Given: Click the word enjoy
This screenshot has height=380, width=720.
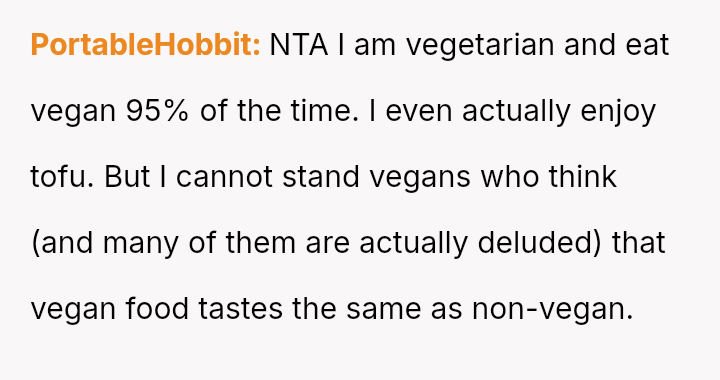Looking at the screenshot, I should click(x=618, y=113).
